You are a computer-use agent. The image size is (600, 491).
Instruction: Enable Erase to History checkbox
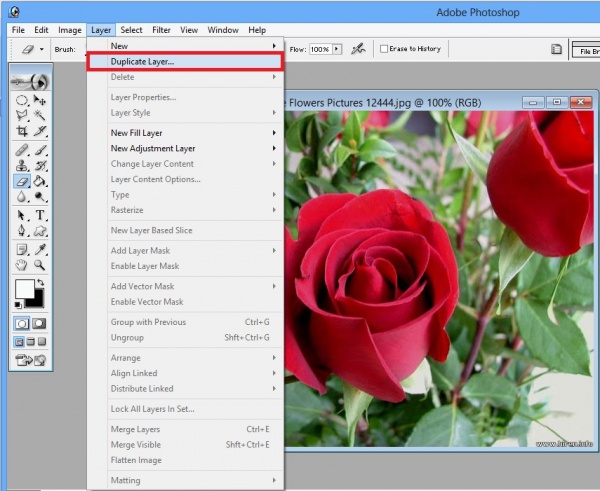click(385, 48)
